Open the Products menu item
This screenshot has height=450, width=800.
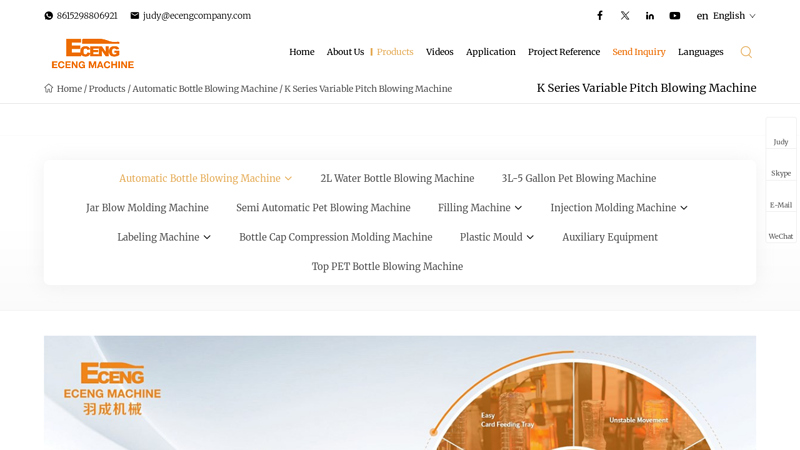tap(395, 52)
